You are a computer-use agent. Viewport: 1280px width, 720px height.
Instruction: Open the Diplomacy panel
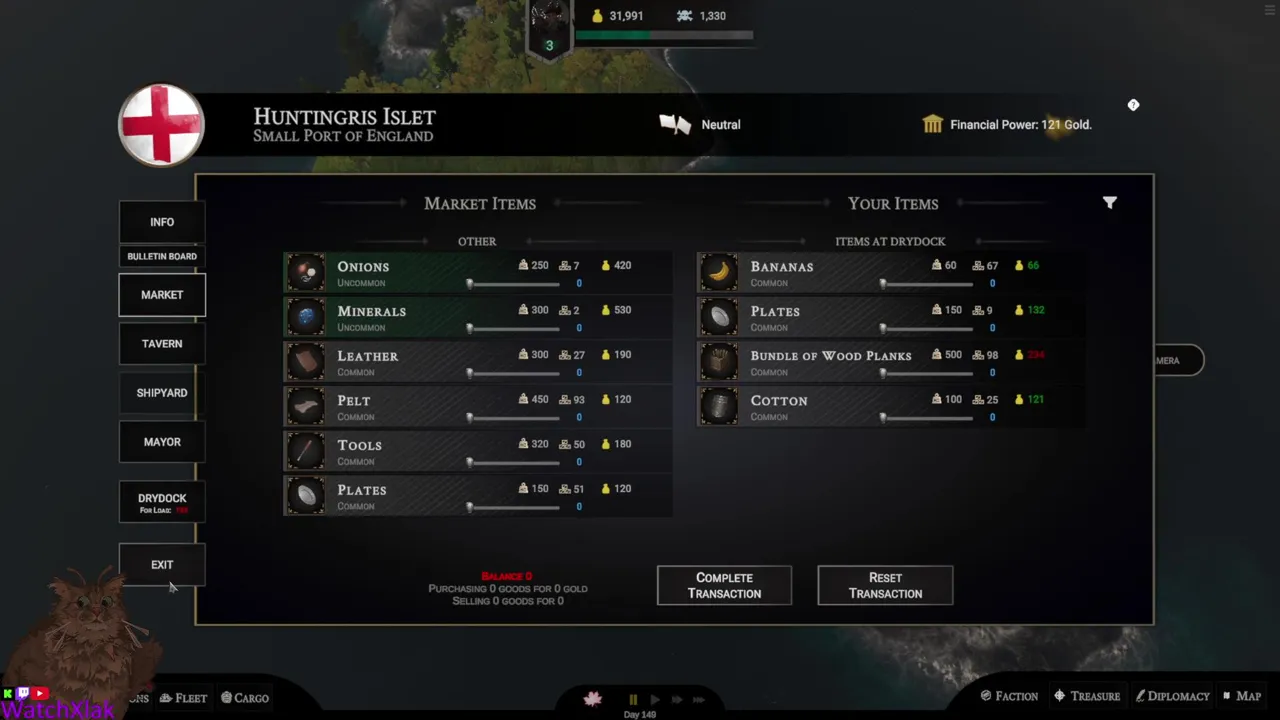coord(1172,696)
